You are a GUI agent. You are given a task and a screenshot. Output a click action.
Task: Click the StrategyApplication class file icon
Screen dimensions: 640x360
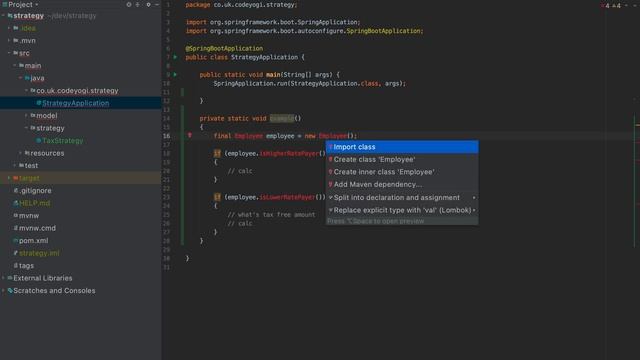click(x=39, y=103)
